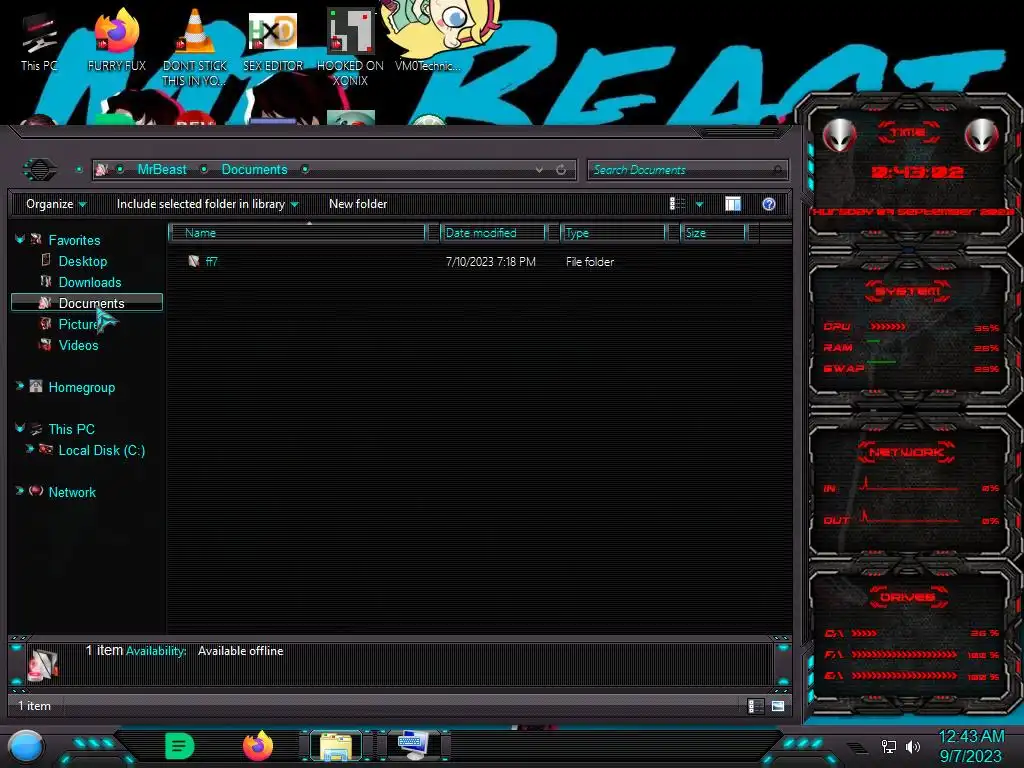Sort by the Name column header
The image size is (1024, 768).
[297, 233]
